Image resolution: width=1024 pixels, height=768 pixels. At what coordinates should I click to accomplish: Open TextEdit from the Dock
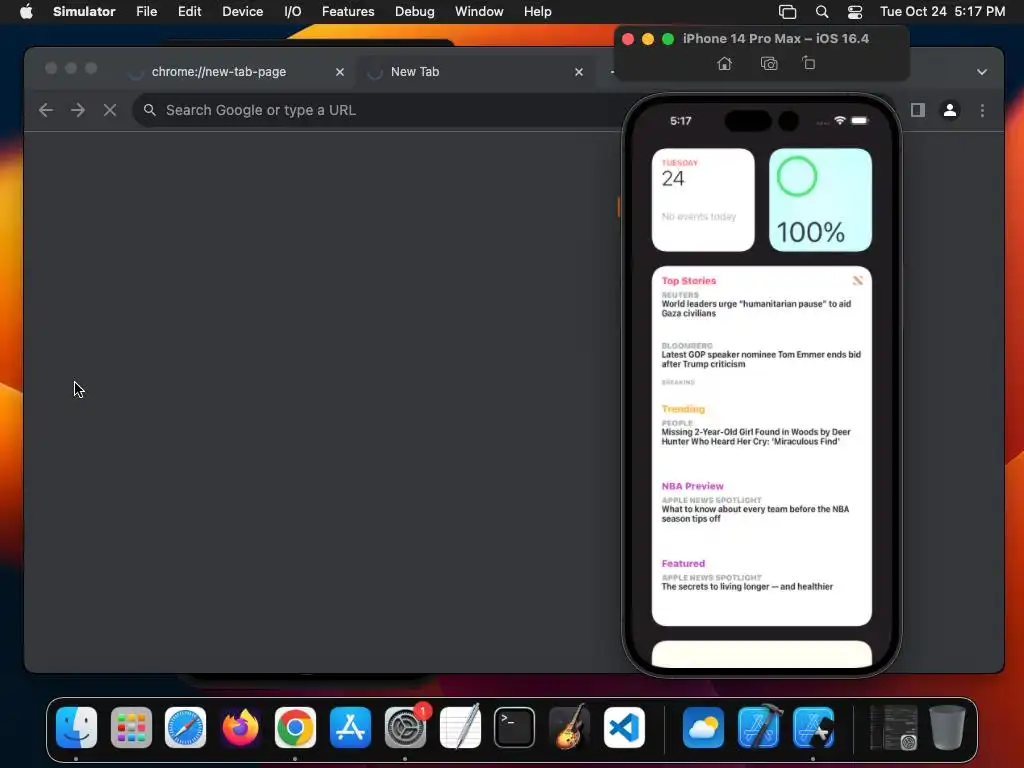pyautogui.click(x=460, y=728)
